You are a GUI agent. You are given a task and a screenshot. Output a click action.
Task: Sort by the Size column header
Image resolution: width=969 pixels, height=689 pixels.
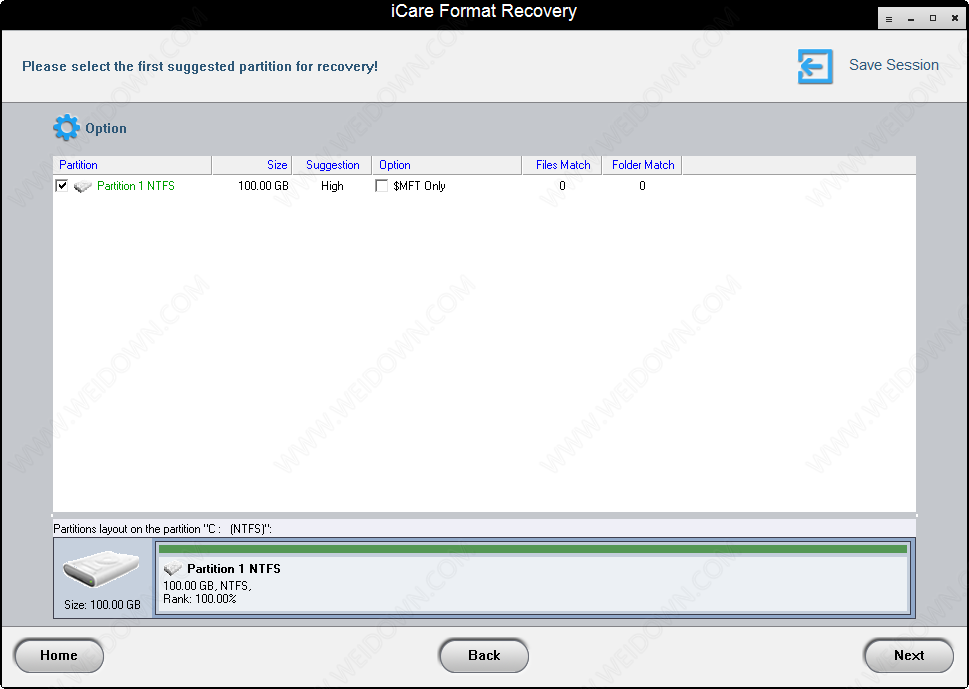[x=252, y=165]
